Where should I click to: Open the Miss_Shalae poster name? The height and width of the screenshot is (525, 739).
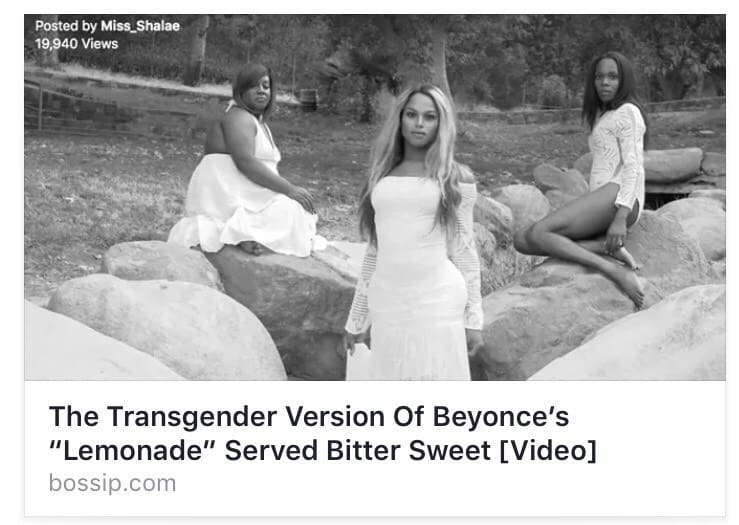[x=140, y=26]
